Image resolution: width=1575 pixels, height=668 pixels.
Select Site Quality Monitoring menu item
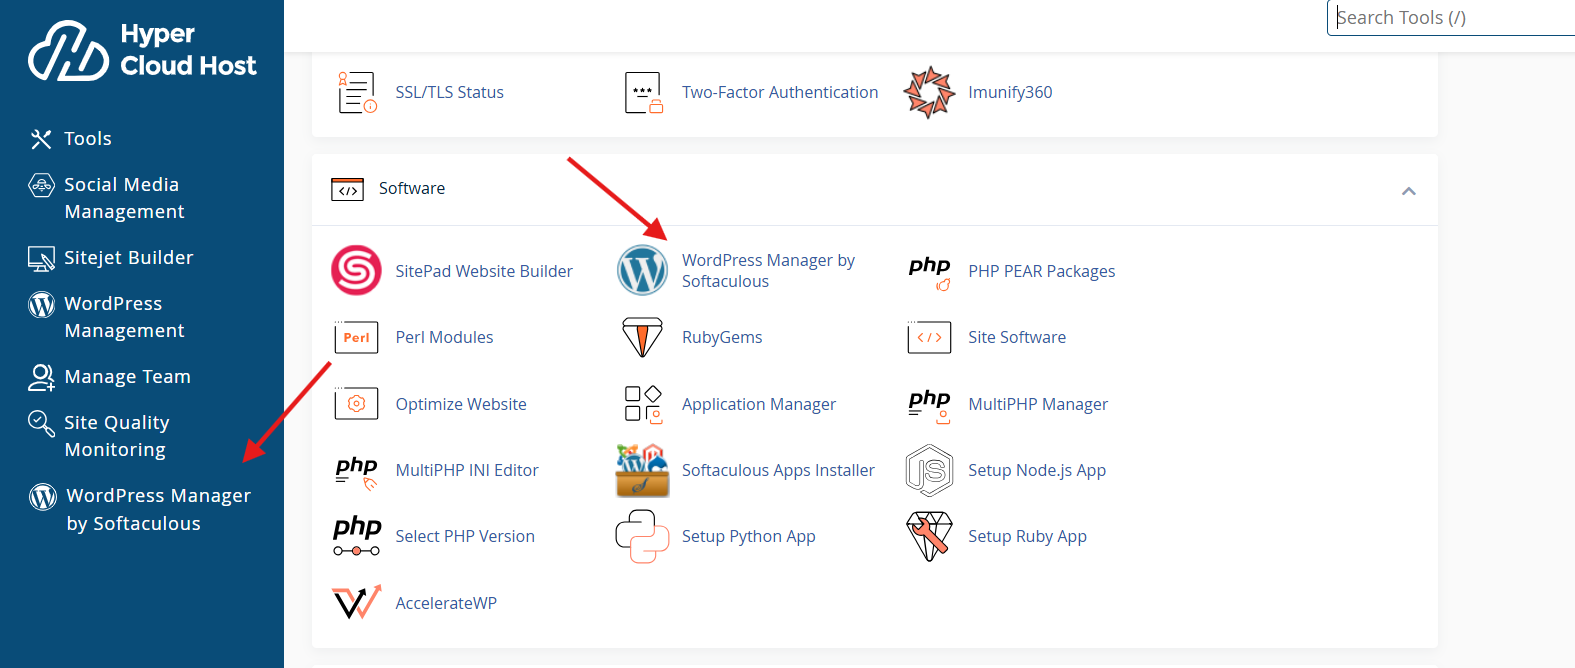pyautogui.click(x=117, y=436)
